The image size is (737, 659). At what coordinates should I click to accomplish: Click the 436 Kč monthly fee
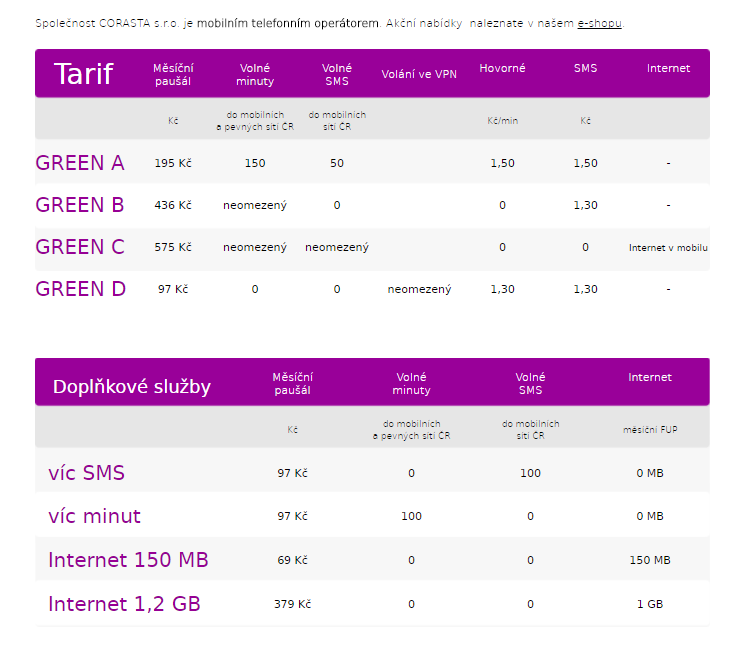[173, 205]
